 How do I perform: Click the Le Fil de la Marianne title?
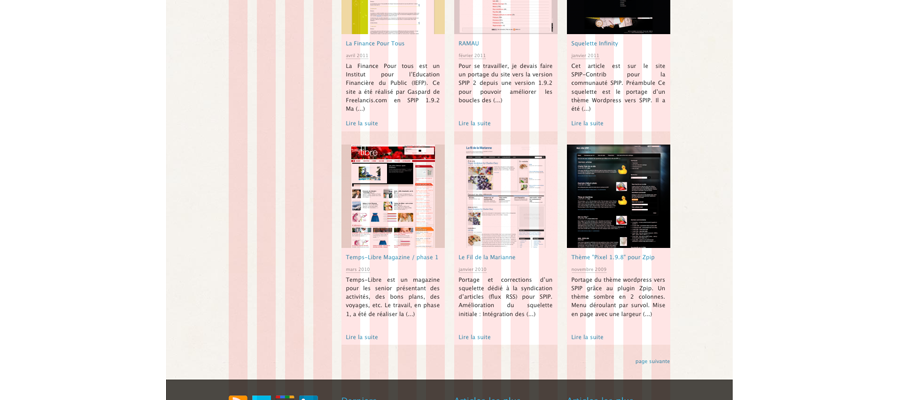[487, 258]
